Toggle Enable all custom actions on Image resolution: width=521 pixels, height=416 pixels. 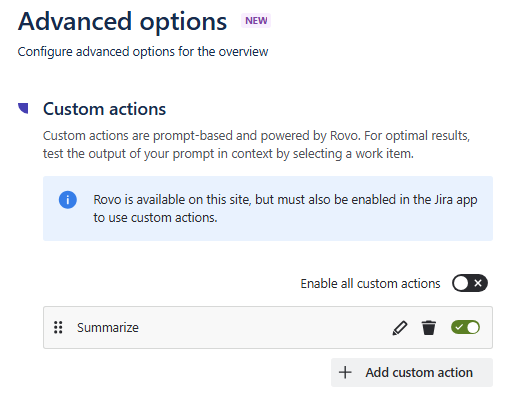click(x=470, y=283)
